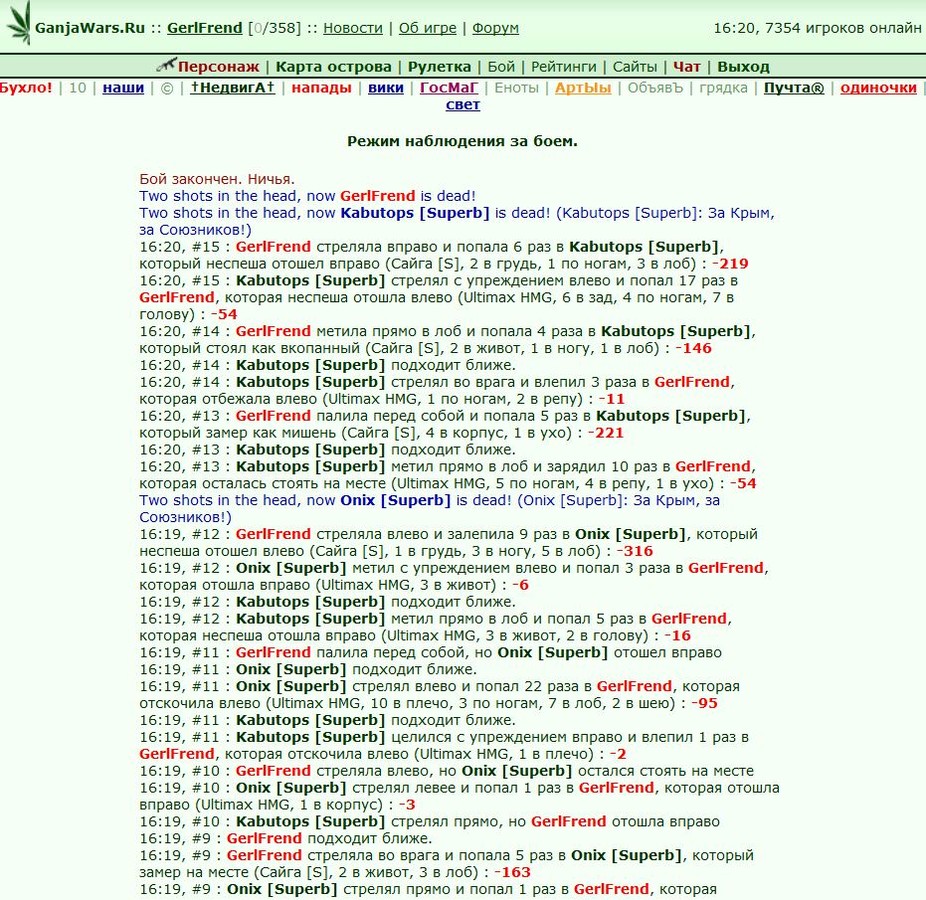Click the -11 damage value
926x900 pixels.
[611, 399]
